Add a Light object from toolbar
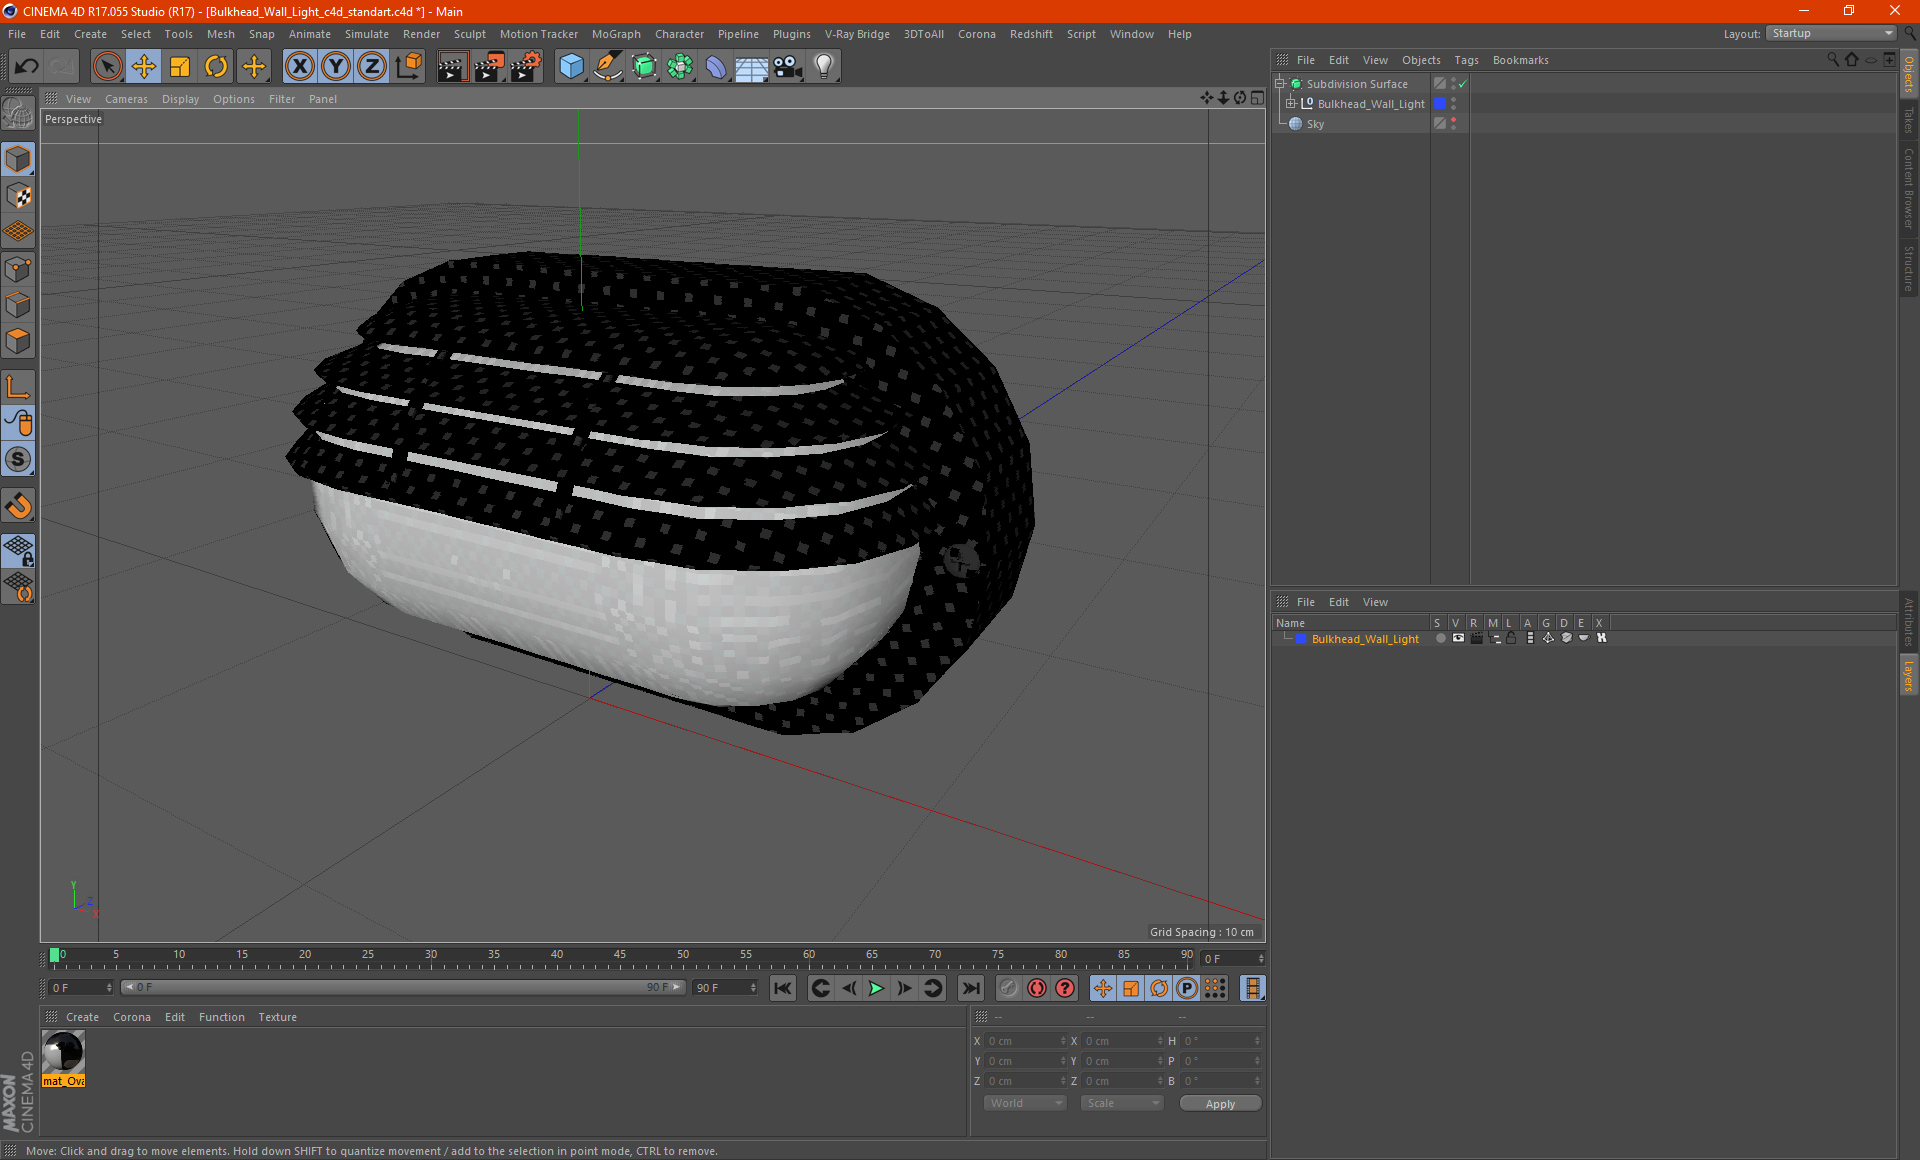 823,67
